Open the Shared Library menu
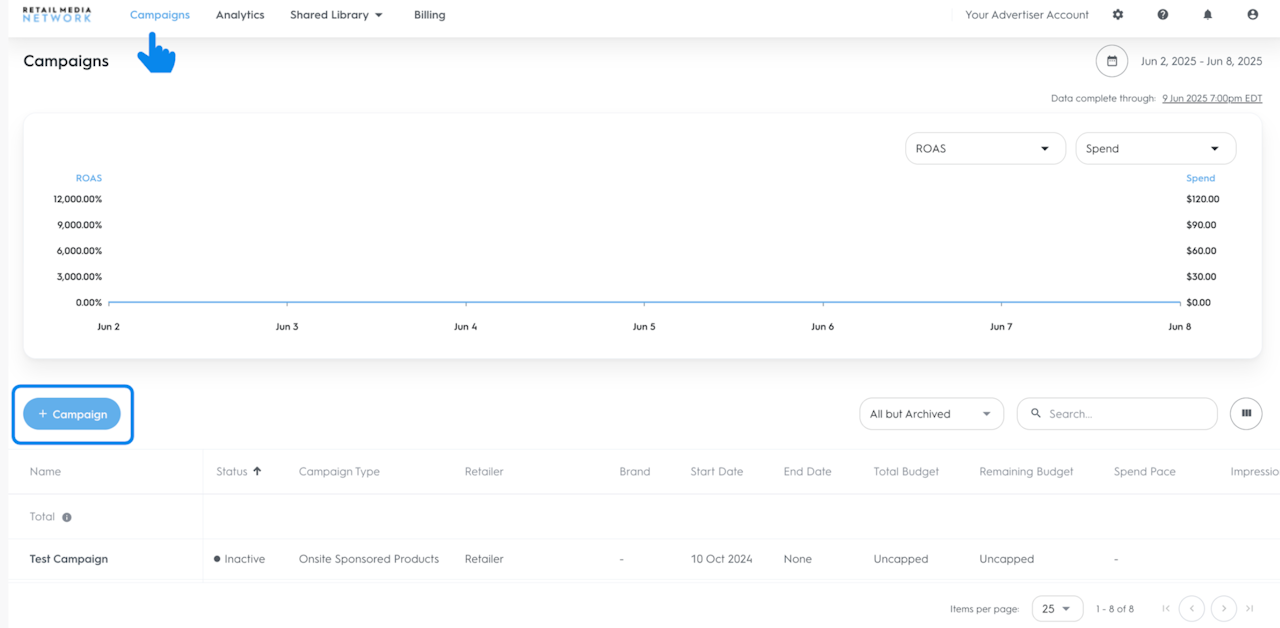The width and height of the screenshot is (1280, 628). (x=336, y=15)
